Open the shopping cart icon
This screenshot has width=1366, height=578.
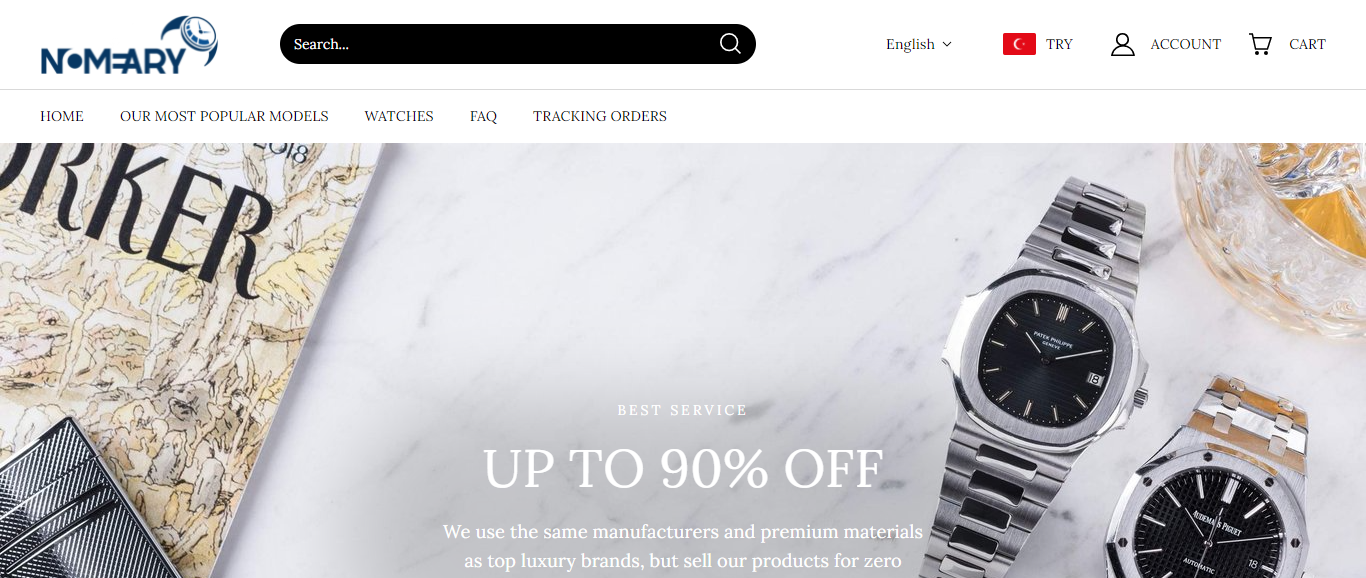pos(1260,44)
